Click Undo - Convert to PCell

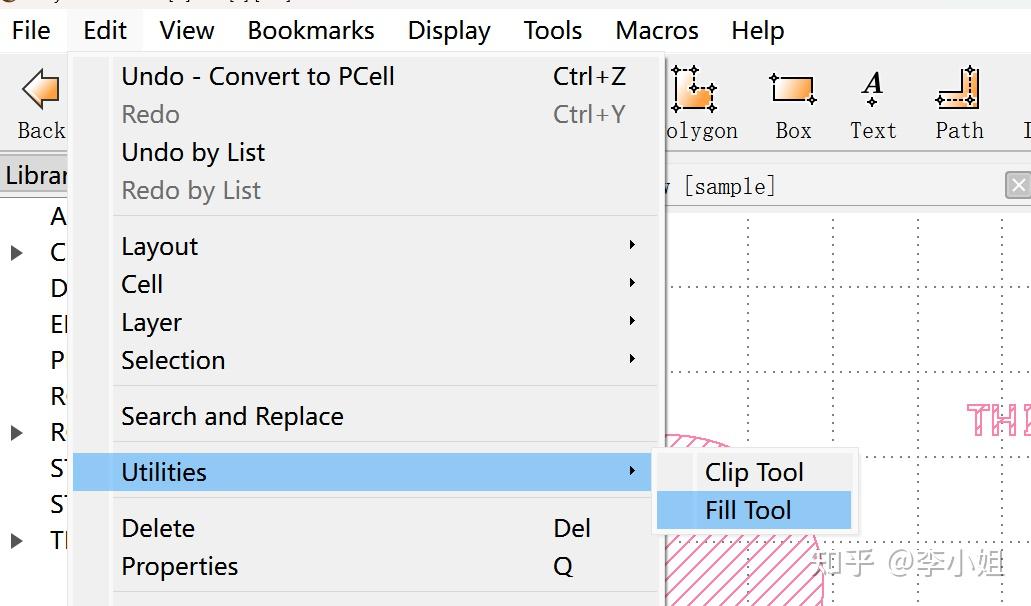258,76
